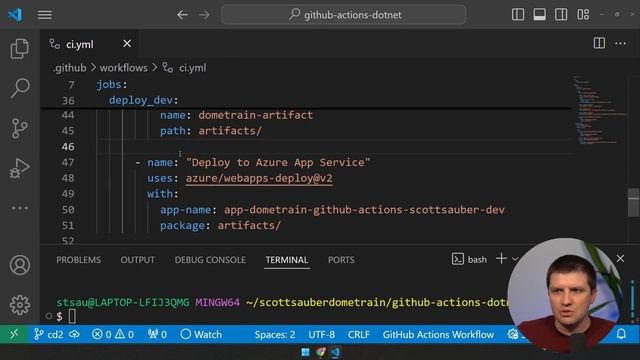Click the forwarded ports indicator showing 0
The height and width of the screenshot is (360, 640).
click(x=157, y=335)
